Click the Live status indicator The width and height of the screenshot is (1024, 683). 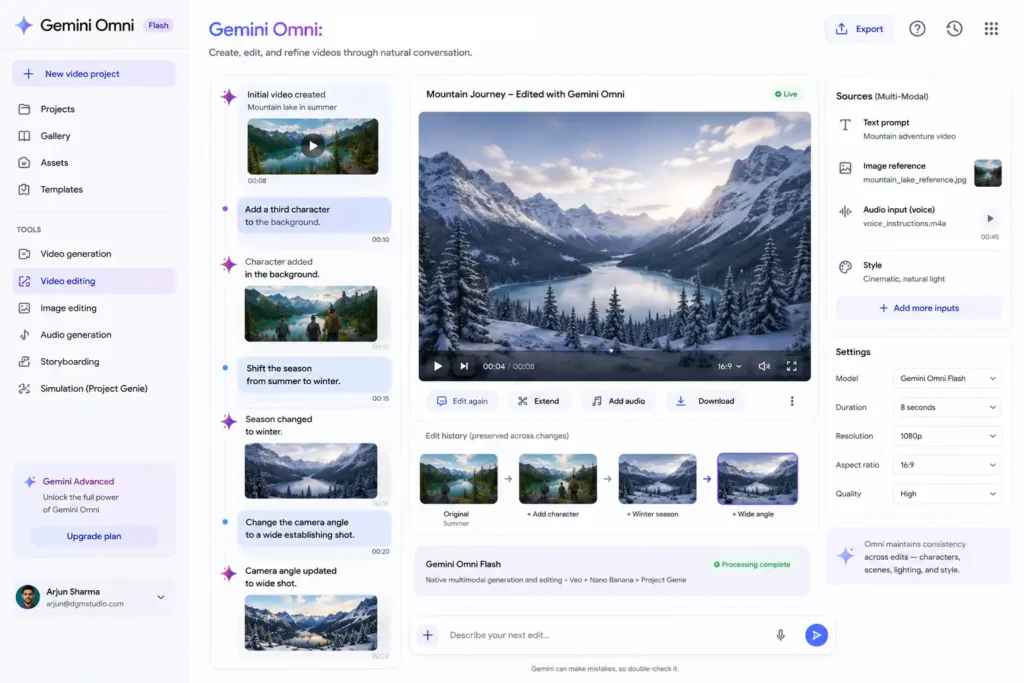[x=786, y=94]
